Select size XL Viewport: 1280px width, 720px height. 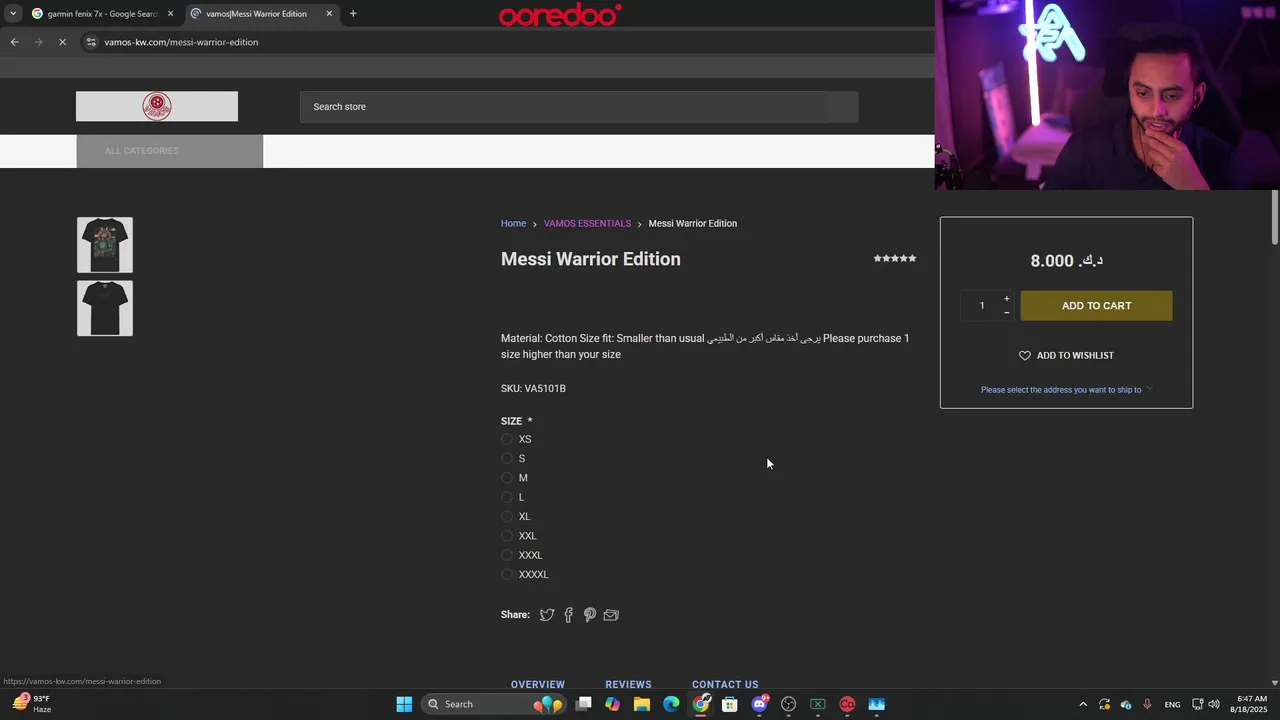click(507, 516)
